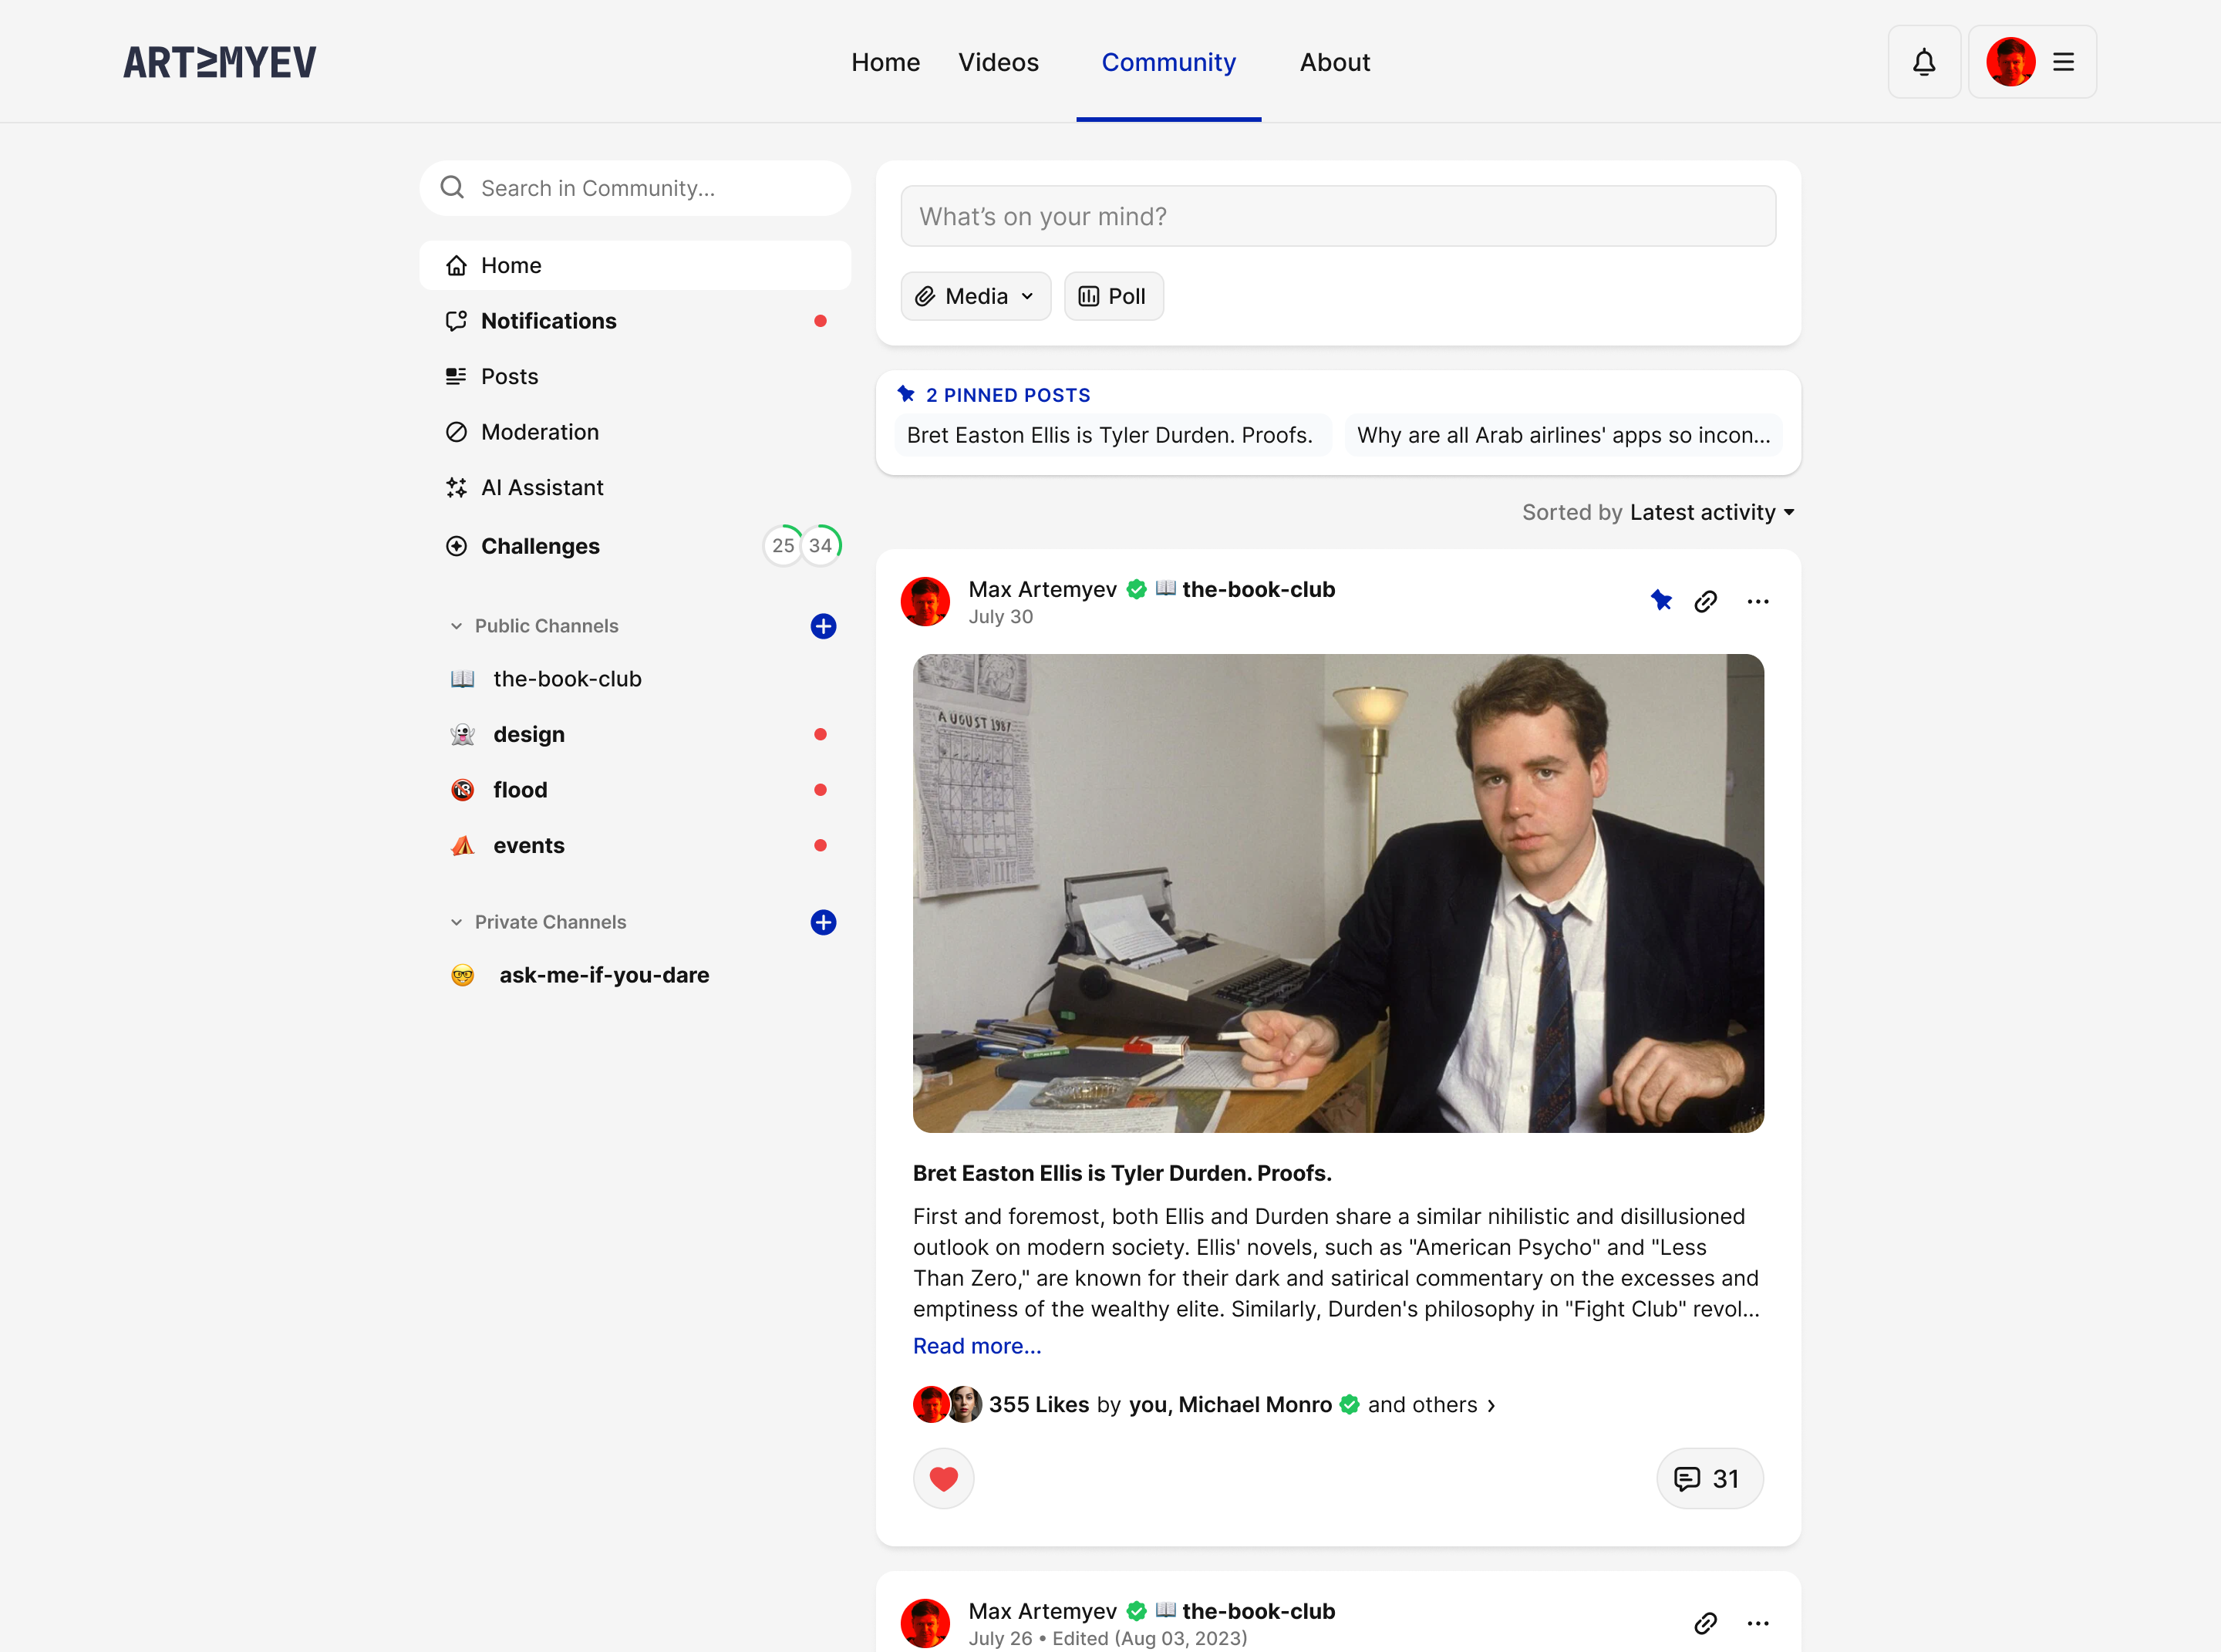Open the Moderation sidebar item

point(539,432)
